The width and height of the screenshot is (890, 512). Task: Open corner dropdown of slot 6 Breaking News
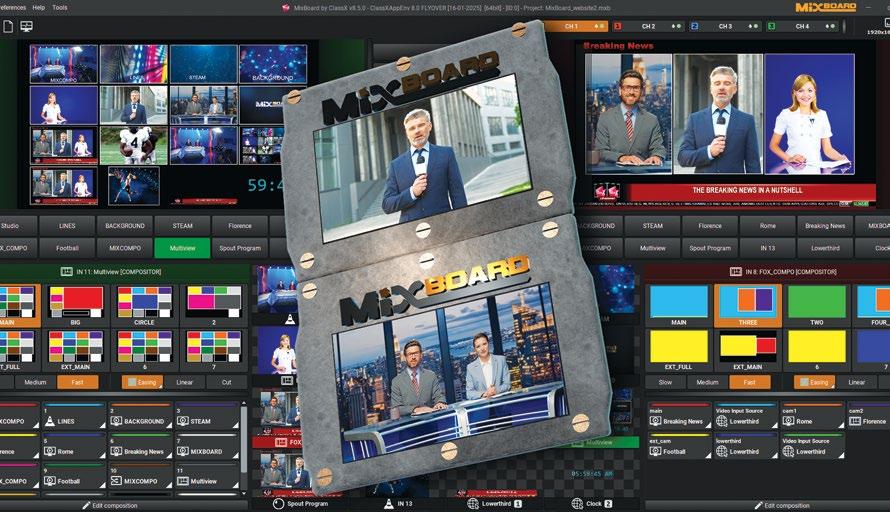[x=169, y=455]
